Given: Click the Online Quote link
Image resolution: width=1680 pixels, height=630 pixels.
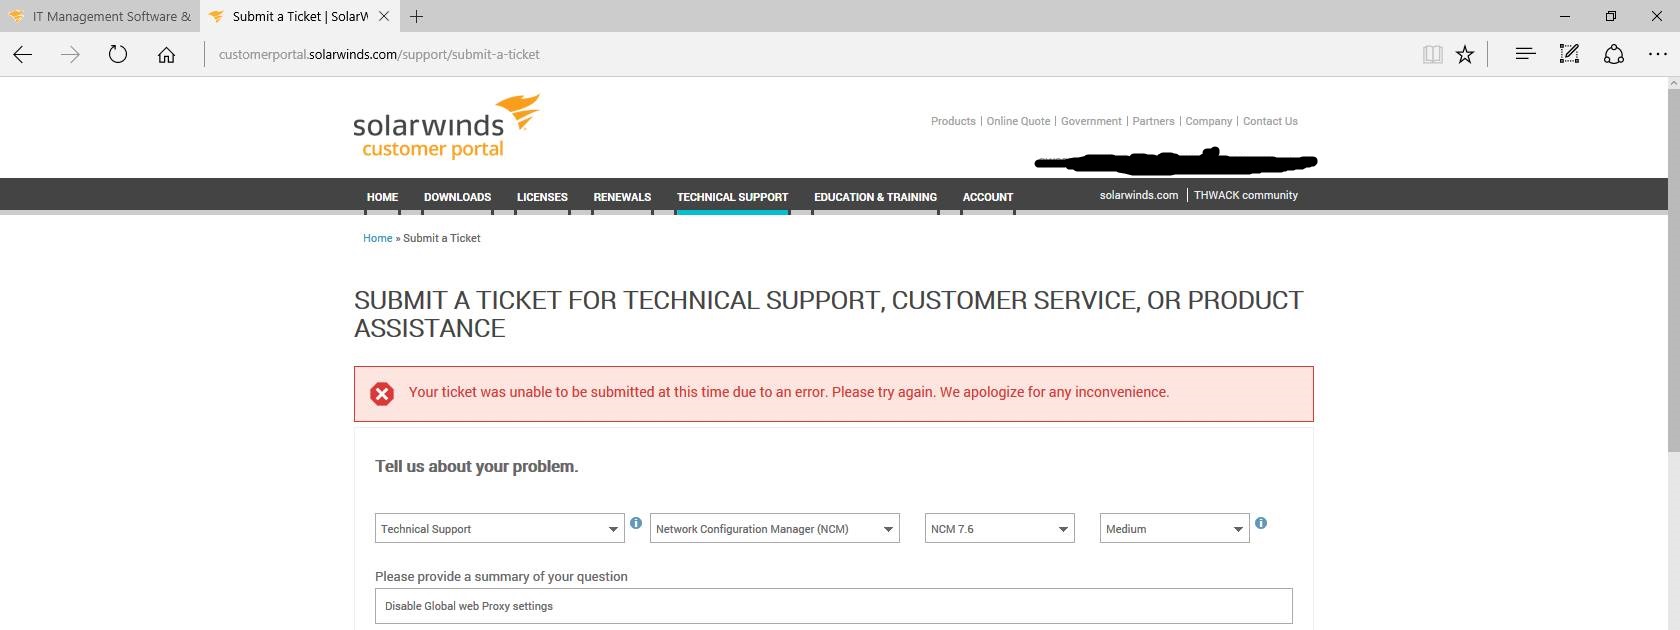Looking at the screenshot, I should pyautogui.click(x=1018, y=121).
